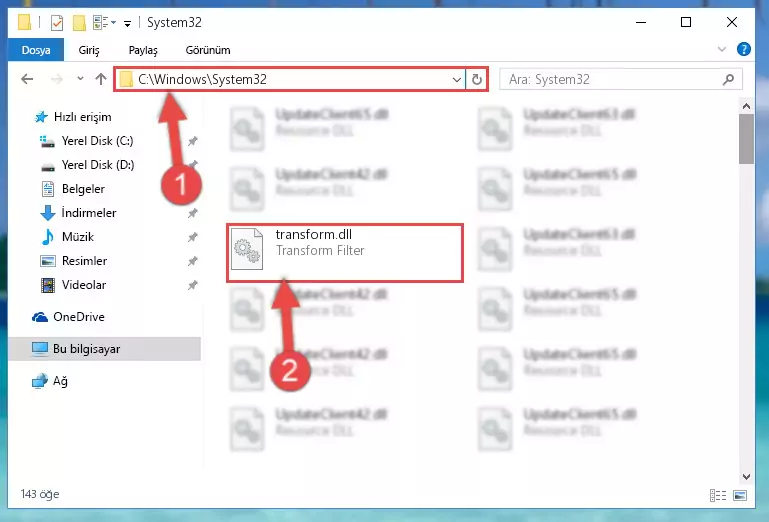This screenshot has height=522, width=769.
Task: Open the blue Help icon
Action: click(x=743, y=49)
